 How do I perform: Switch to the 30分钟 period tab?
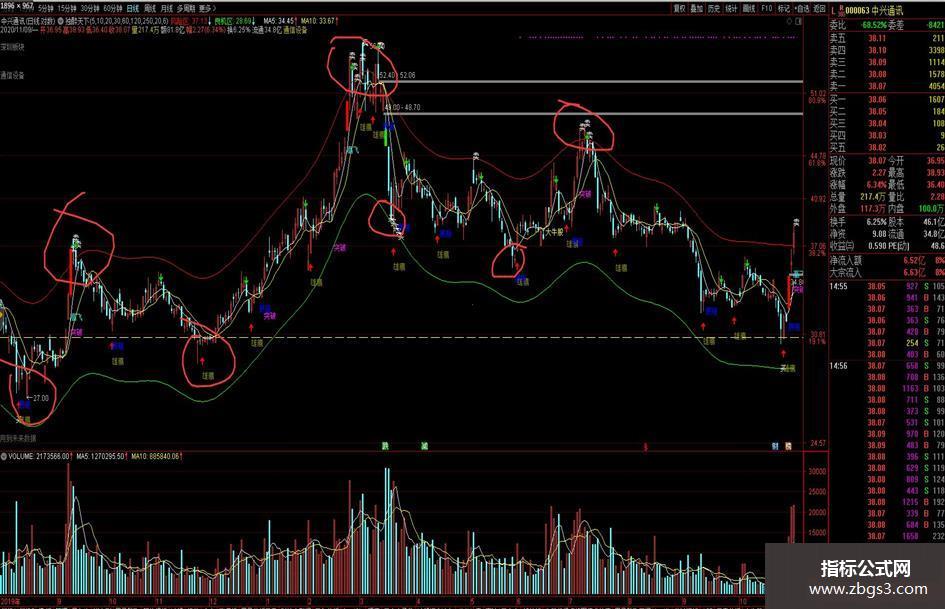pyautogui.click(x=90, y=8)
